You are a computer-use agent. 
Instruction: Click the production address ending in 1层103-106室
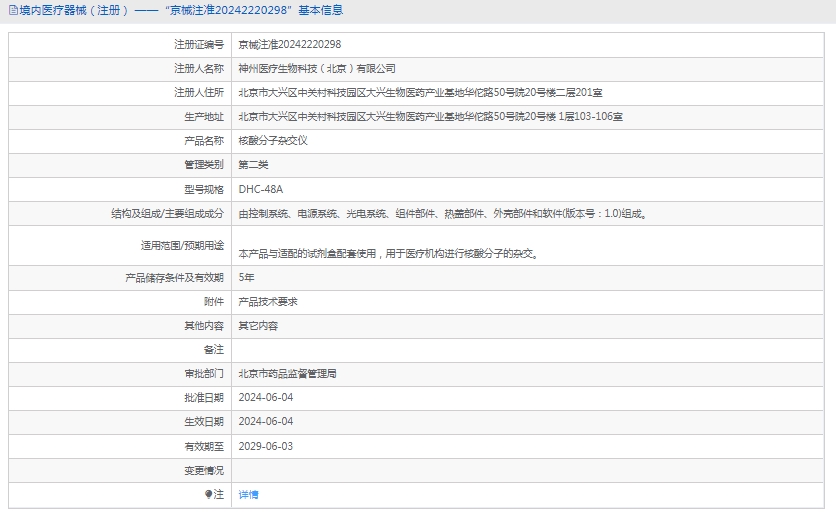pyautogui.click(x=430, y=117)
